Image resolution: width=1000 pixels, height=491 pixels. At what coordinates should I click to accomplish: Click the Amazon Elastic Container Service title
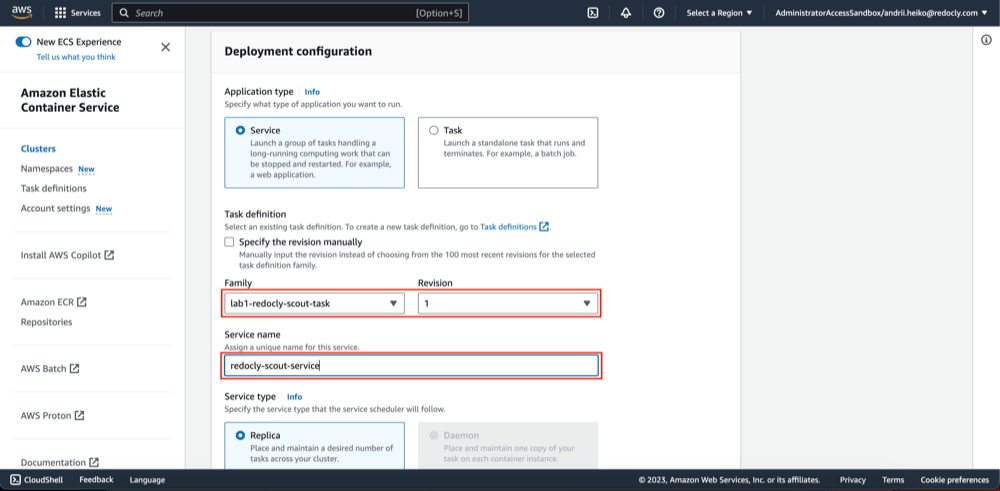pyautogui.click(x=70, y=100)
